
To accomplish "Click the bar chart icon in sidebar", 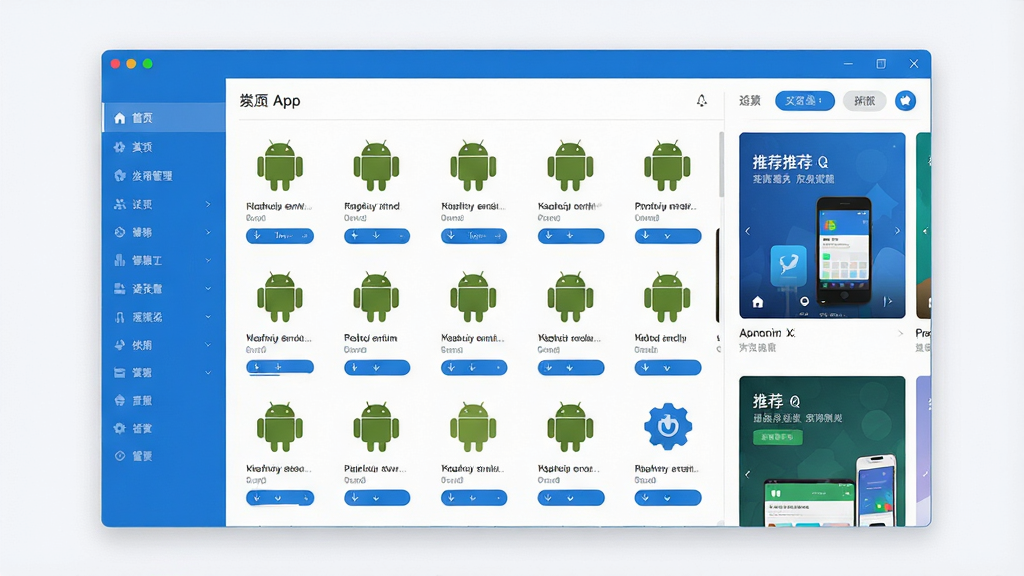I will [x=120, y=260].
